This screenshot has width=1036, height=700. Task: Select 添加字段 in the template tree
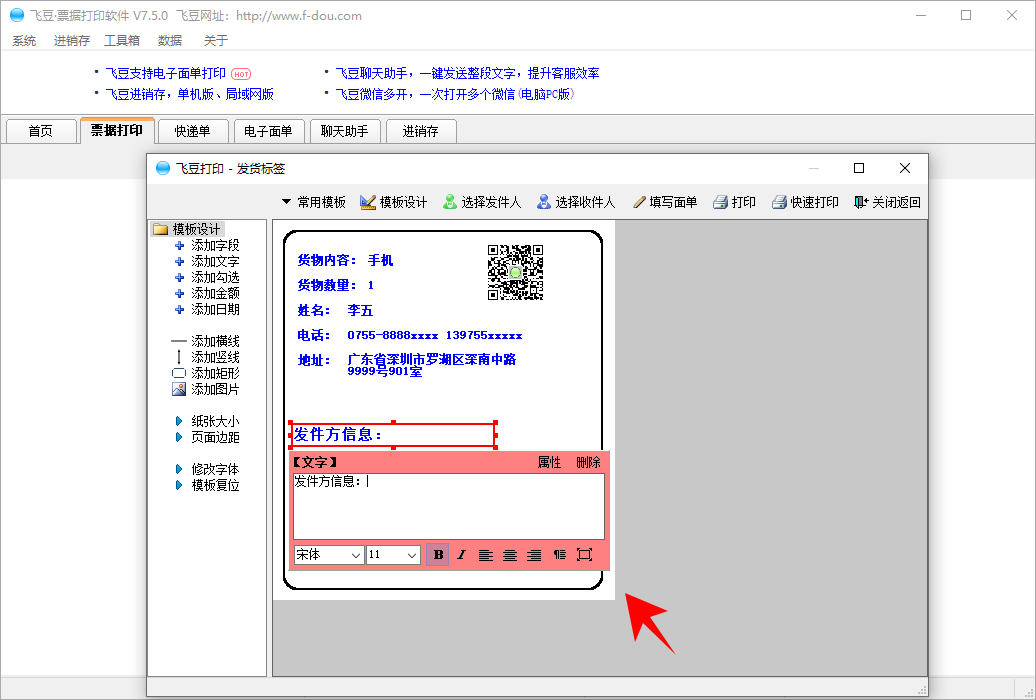pyautogui.click(x=214, y=245)
